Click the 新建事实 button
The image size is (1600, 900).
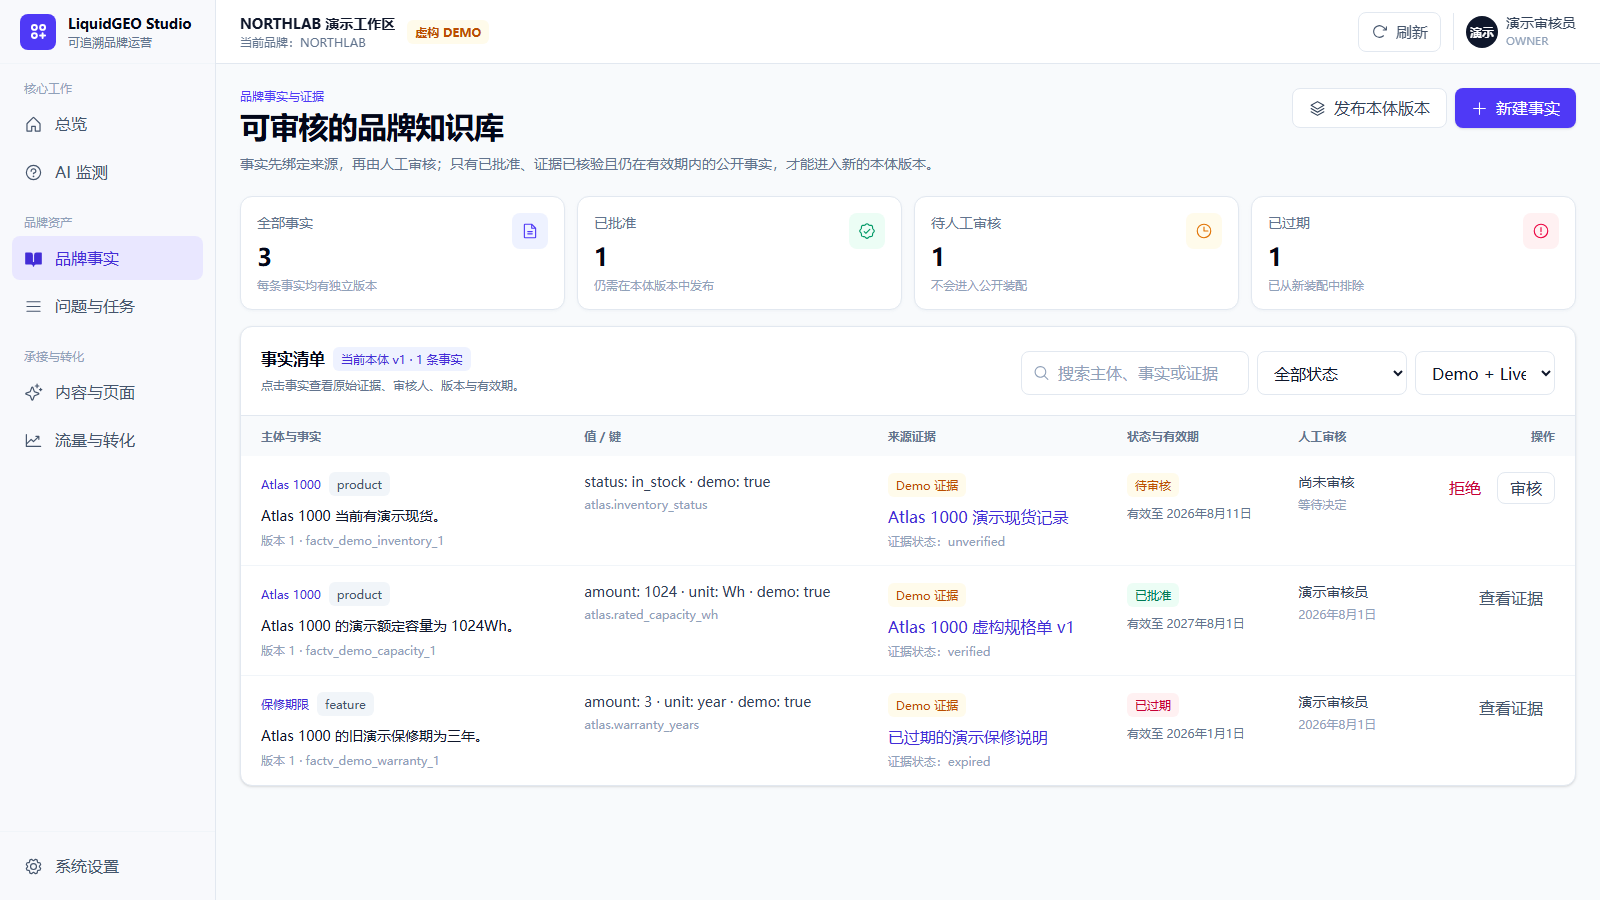click(1515, 108)
